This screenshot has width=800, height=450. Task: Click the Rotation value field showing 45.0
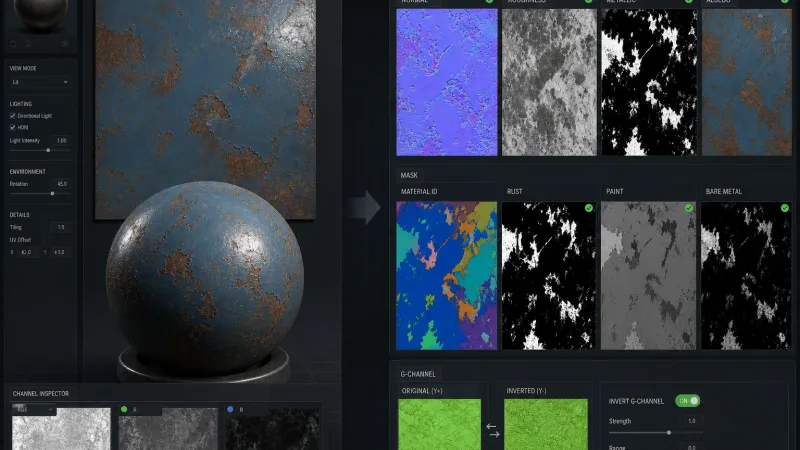(61, 184)
